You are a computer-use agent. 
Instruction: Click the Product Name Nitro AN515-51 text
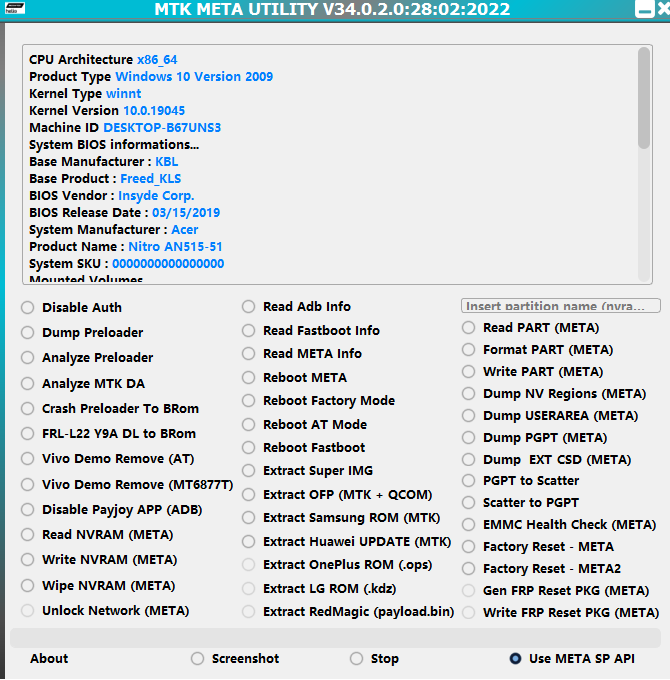tap(175, 247)
